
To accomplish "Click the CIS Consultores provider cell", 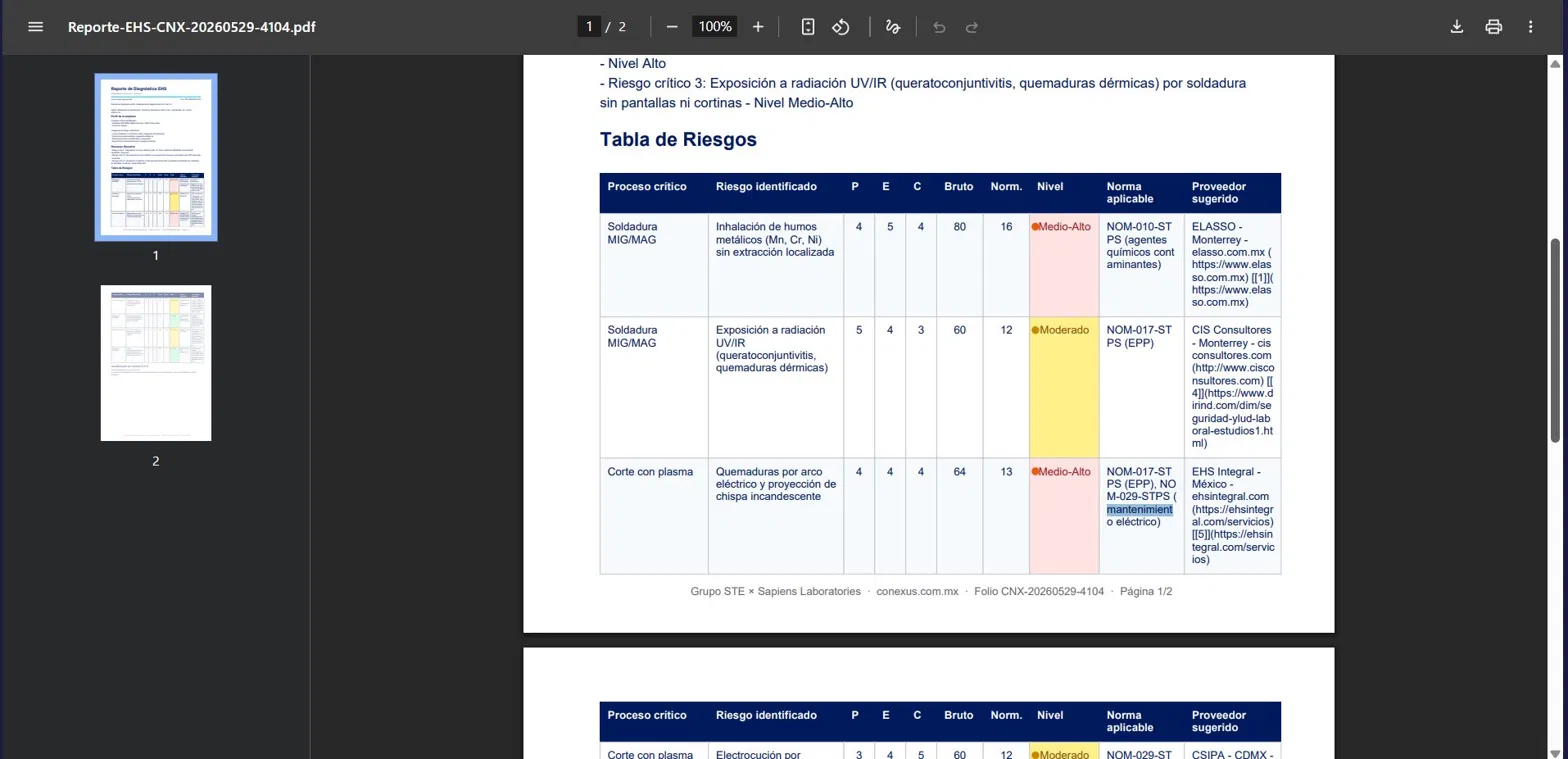I will coord(1232,387).
